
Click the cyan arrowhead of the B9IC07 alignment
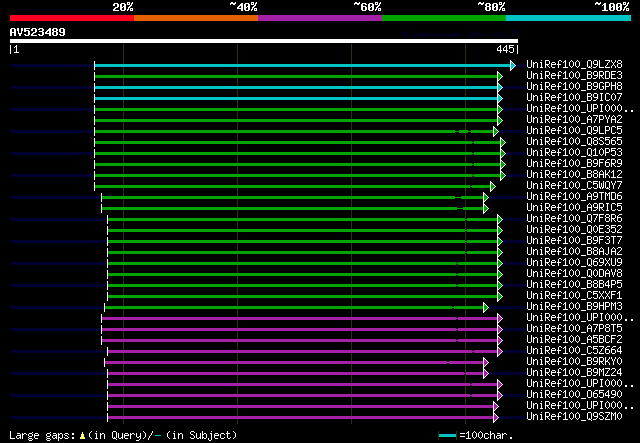[x=500, y=98]
